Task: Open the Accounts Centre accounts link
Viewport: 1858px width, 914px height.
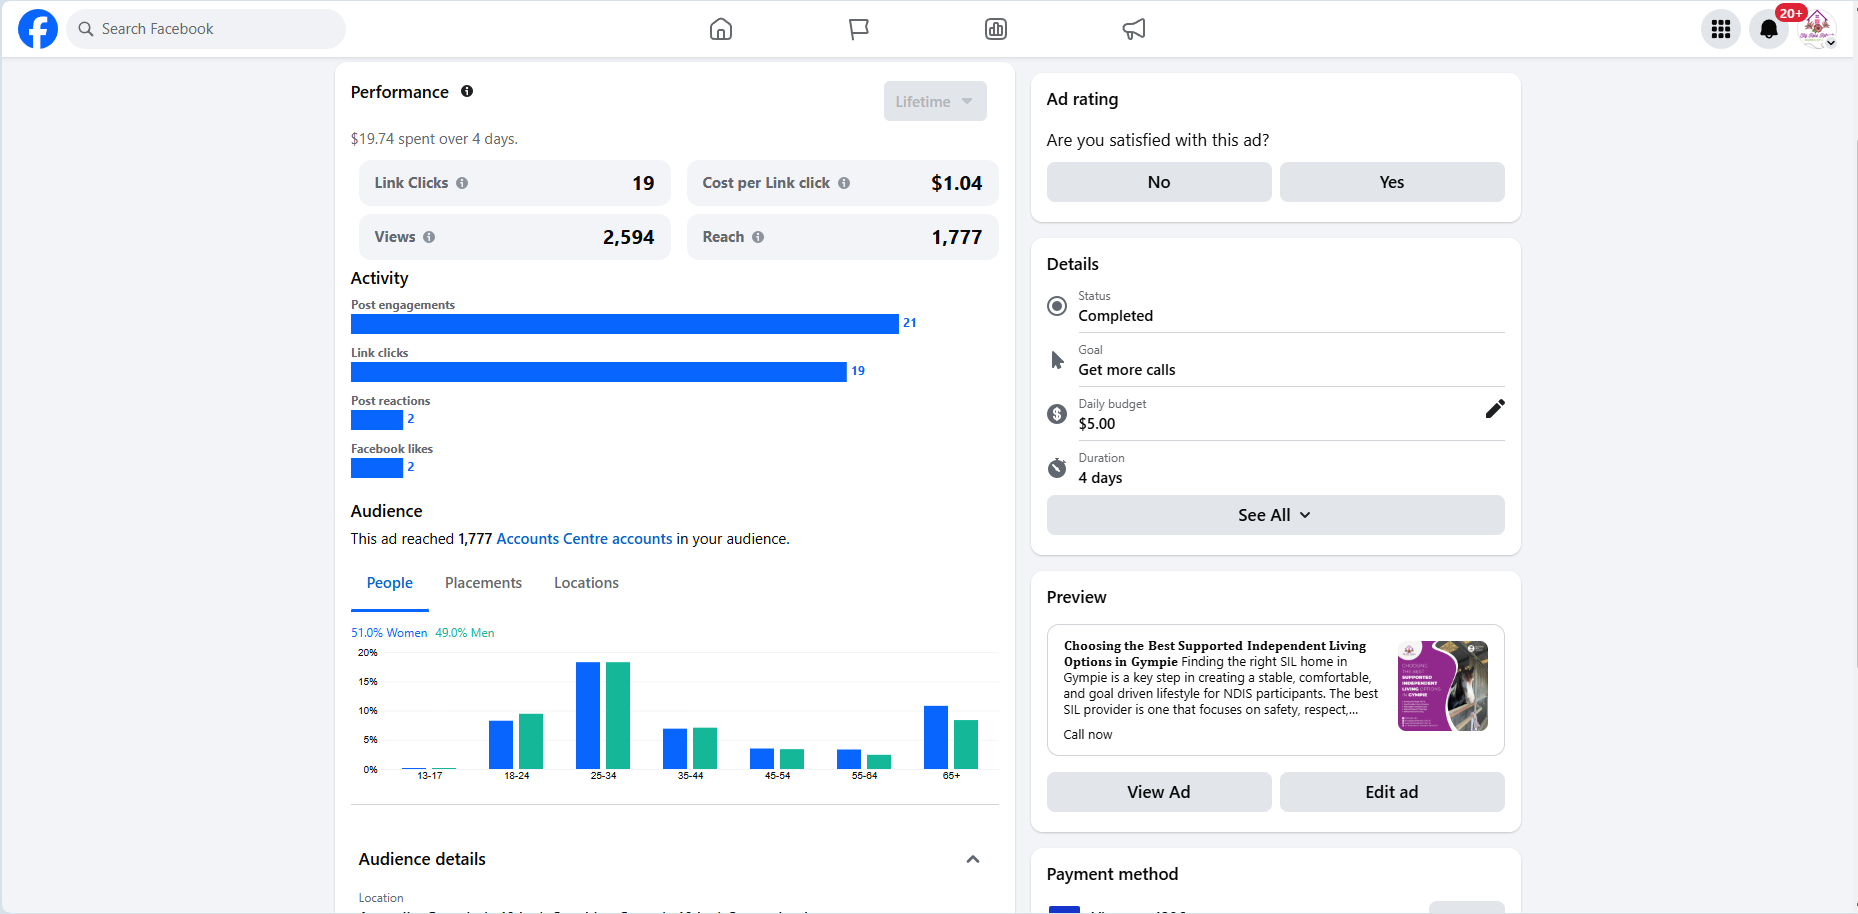Action: (584, 539)
